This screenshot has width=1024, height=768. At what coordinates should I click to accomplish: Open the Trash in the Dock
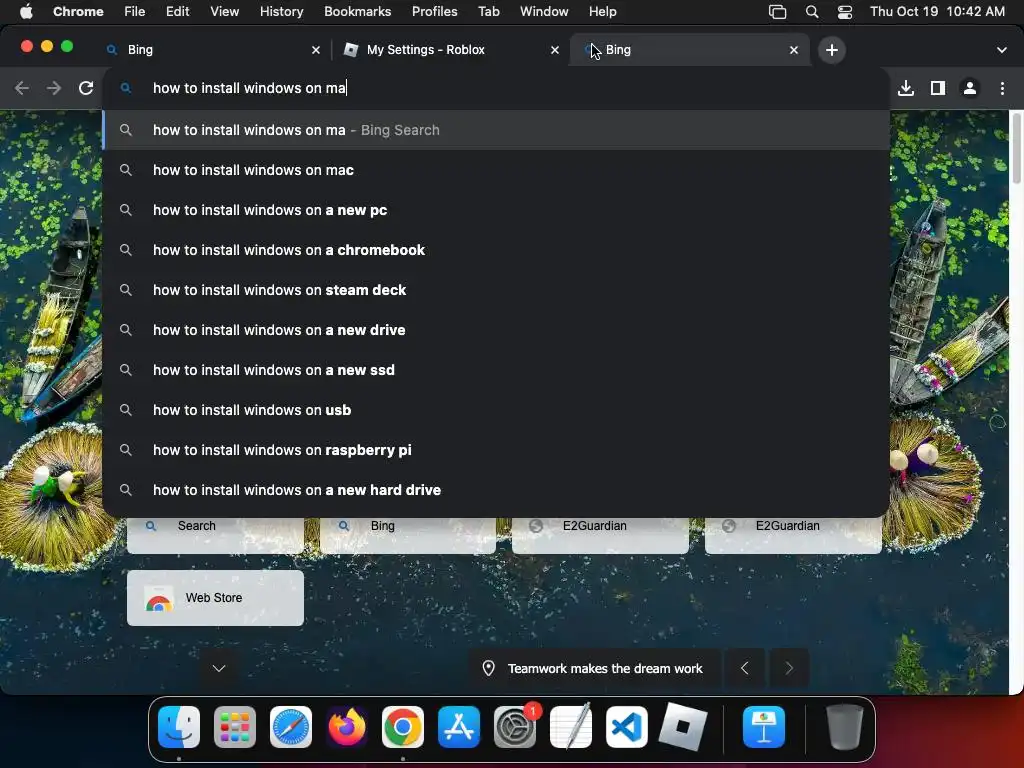(845, 727)
